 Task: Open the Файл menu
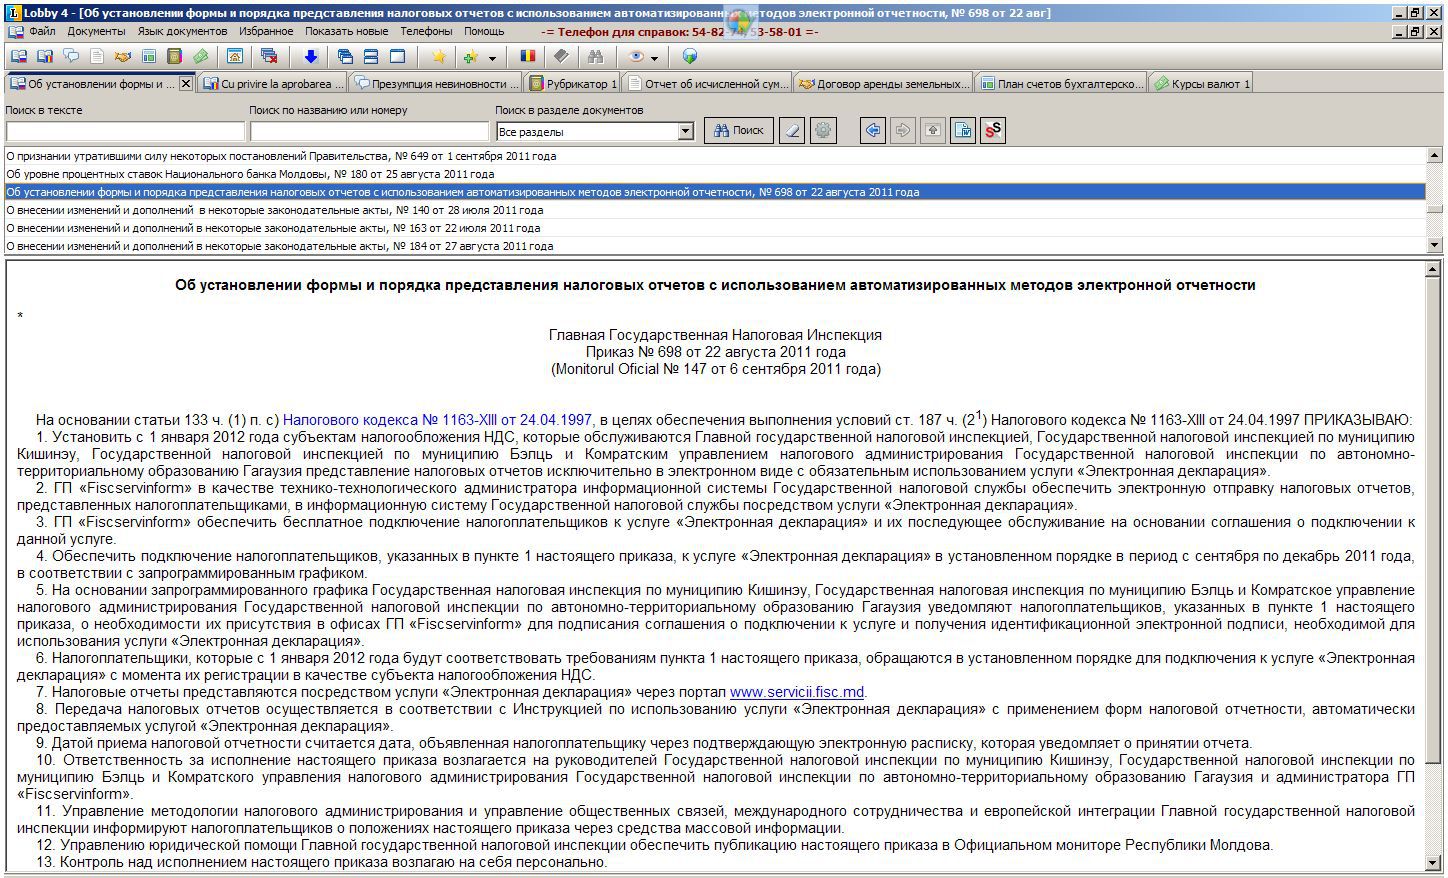click(x=42, y=31)
